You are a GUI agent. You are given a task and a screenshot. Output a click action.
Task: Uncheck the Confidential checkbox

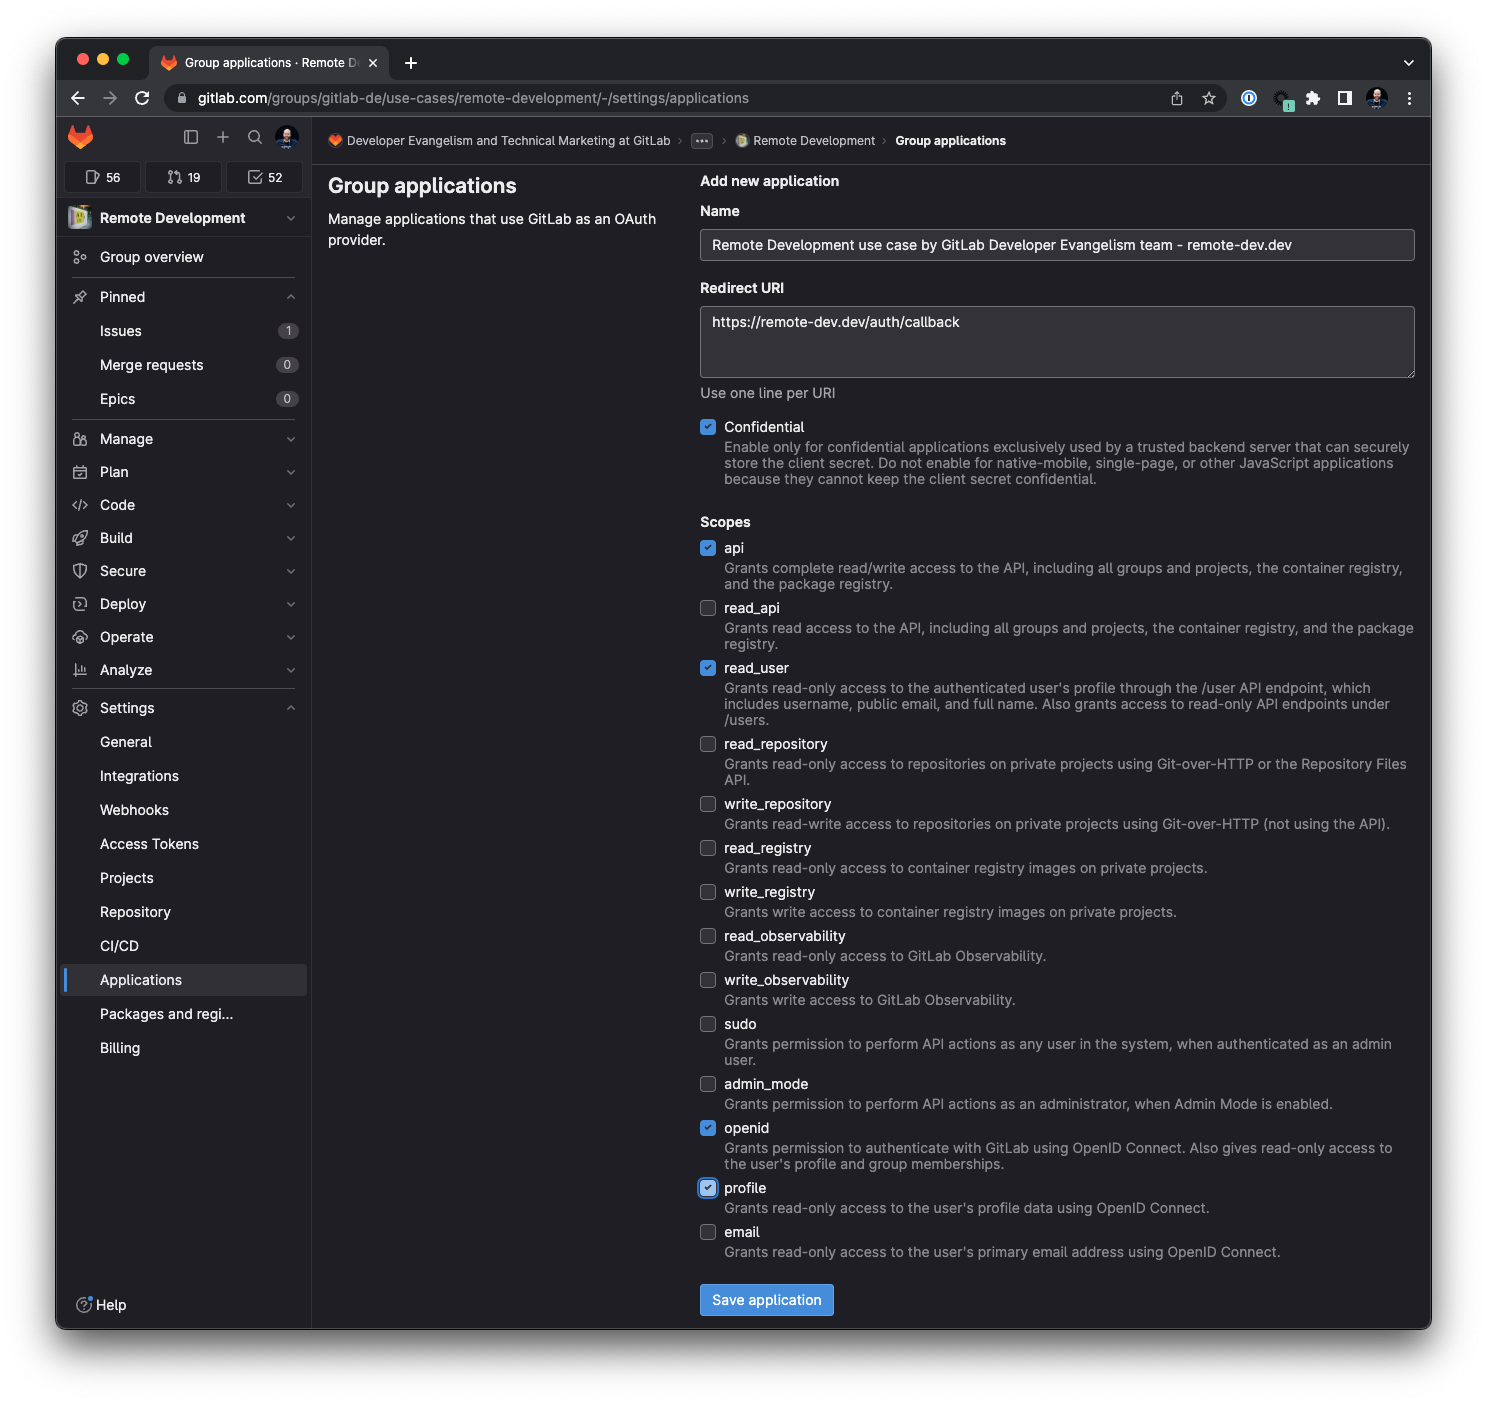(x=708, y=427)
